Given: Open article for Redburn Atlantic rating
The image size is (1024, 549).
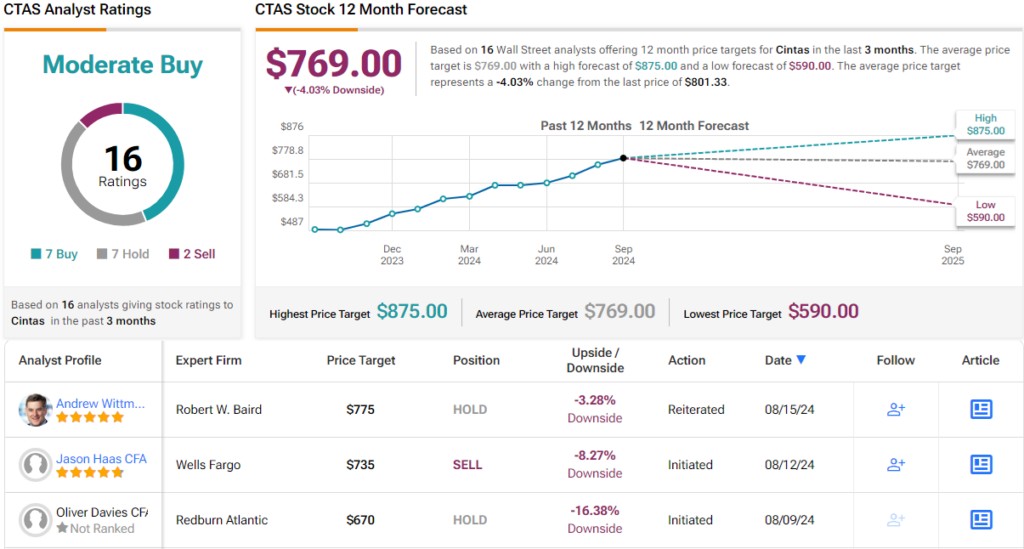Looking at the screenshot, I should [x=981, y=519].
